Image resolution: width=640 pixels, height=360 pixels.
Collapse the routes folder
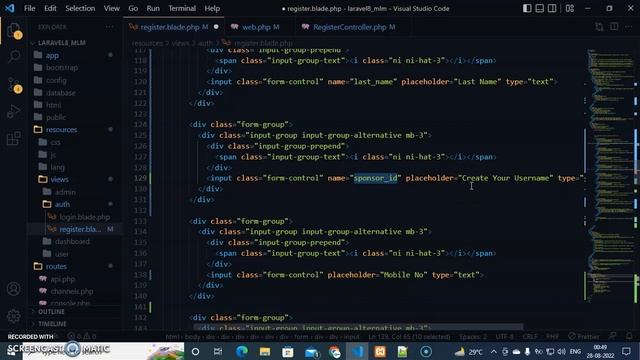56,266
